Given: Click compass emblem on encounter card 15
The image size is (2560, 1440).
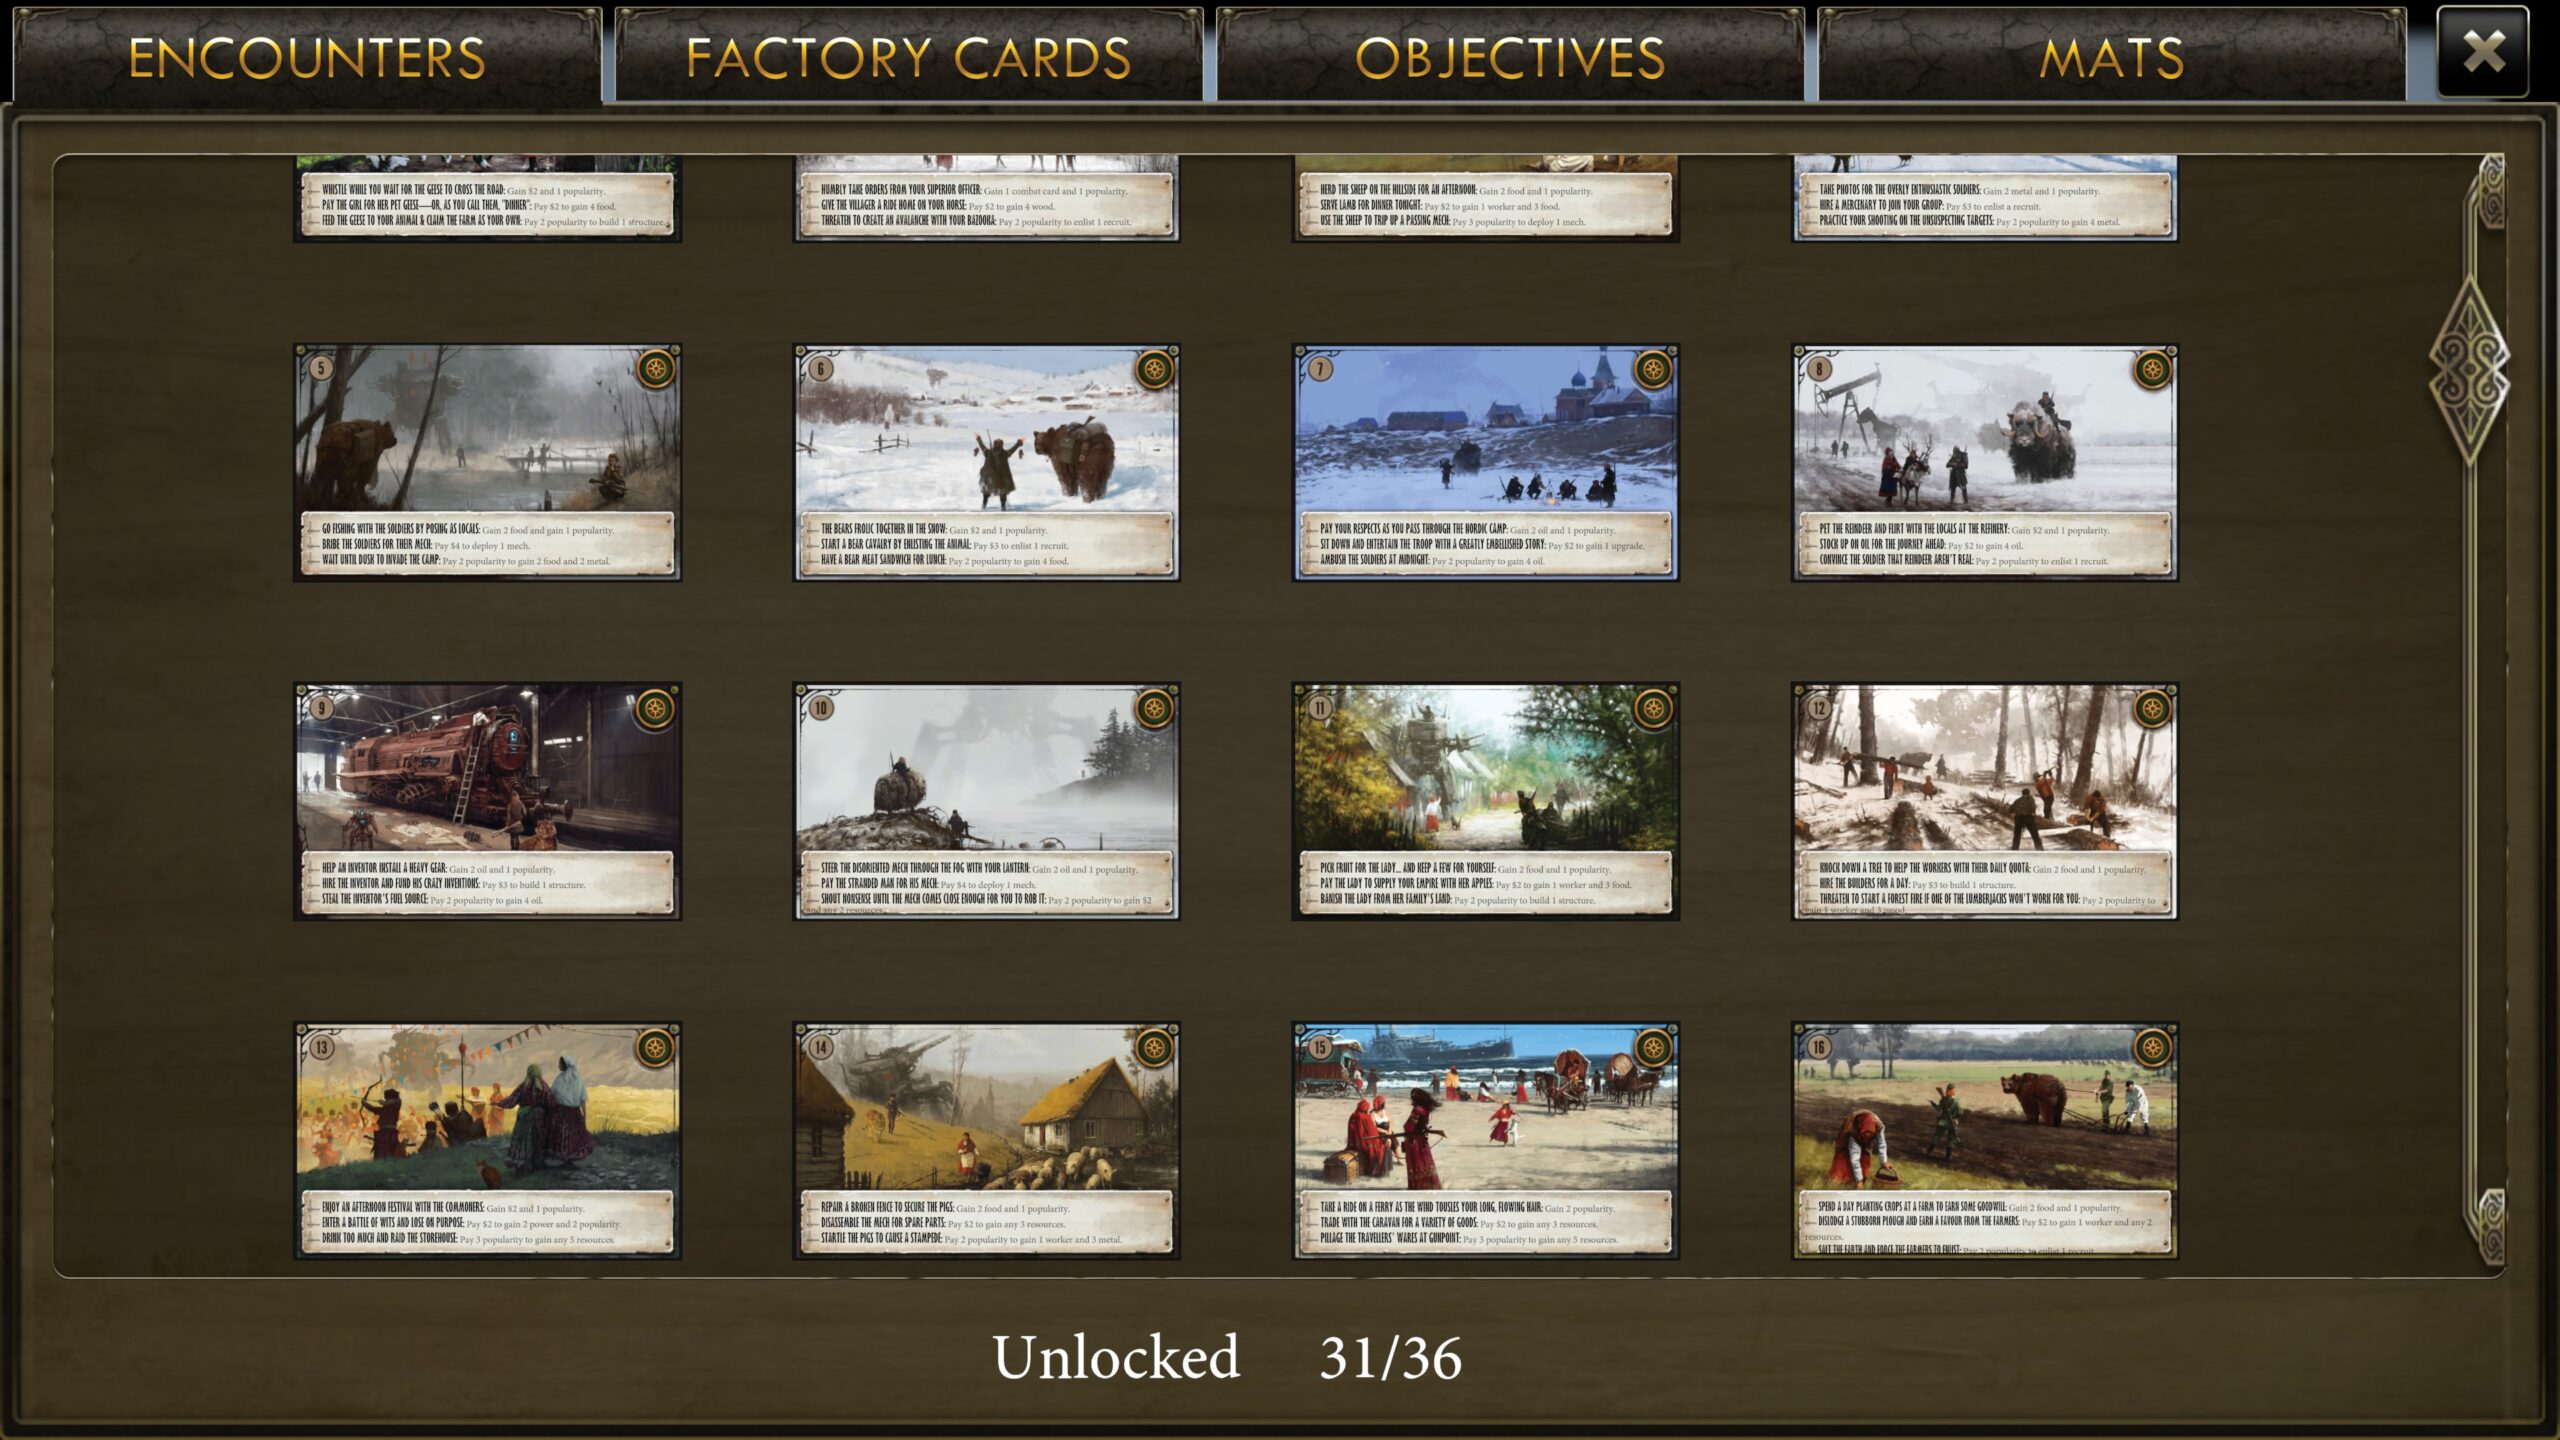Looking at the screenshot, I should click(x=1653, y=1047).
